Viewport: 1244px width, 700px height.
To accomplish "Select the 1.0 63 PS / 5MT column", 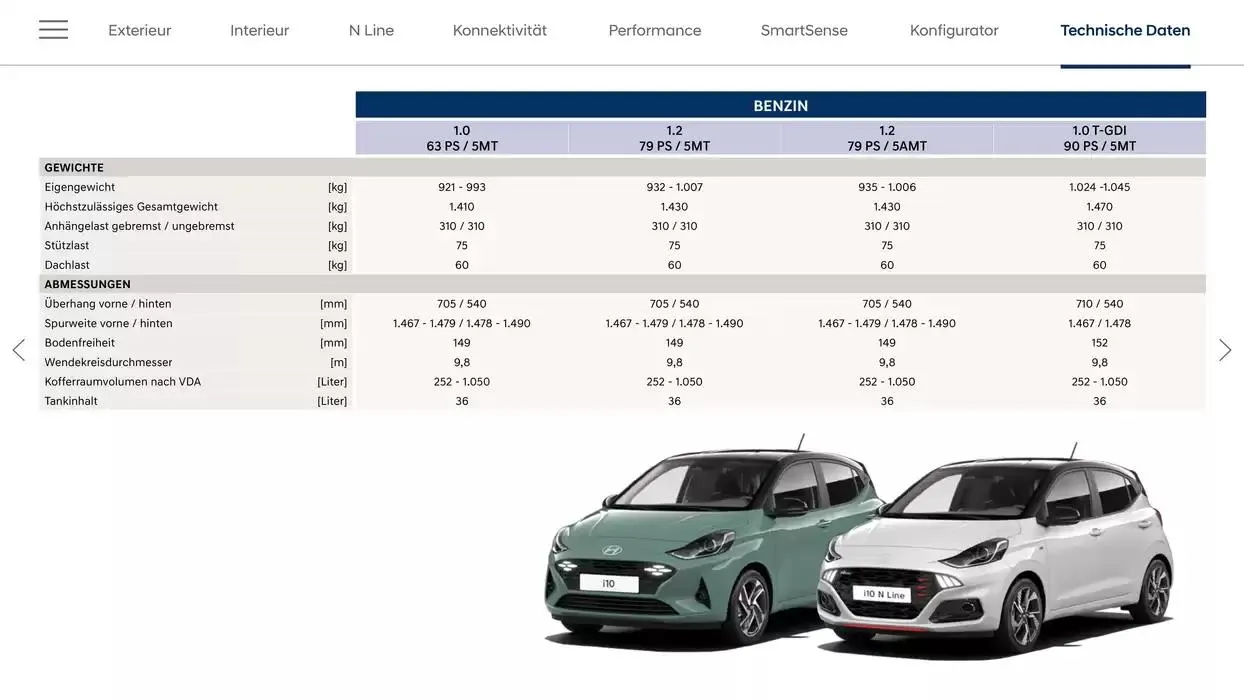I will coord(461,136).
